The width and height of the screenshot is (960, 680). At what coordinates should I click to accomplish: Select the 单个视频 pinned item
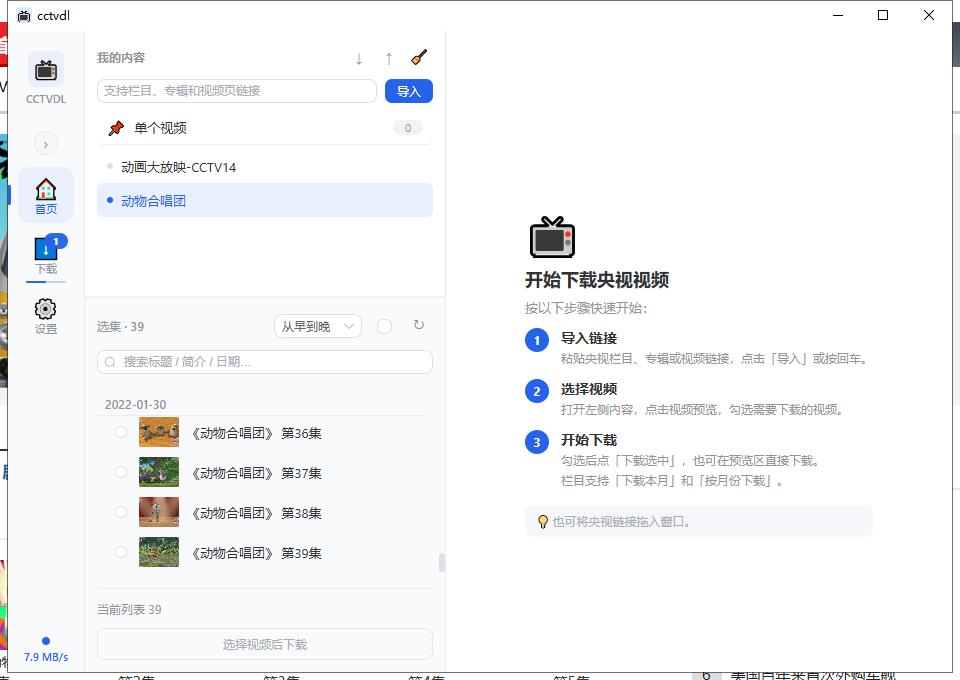[x=264, y=128]
